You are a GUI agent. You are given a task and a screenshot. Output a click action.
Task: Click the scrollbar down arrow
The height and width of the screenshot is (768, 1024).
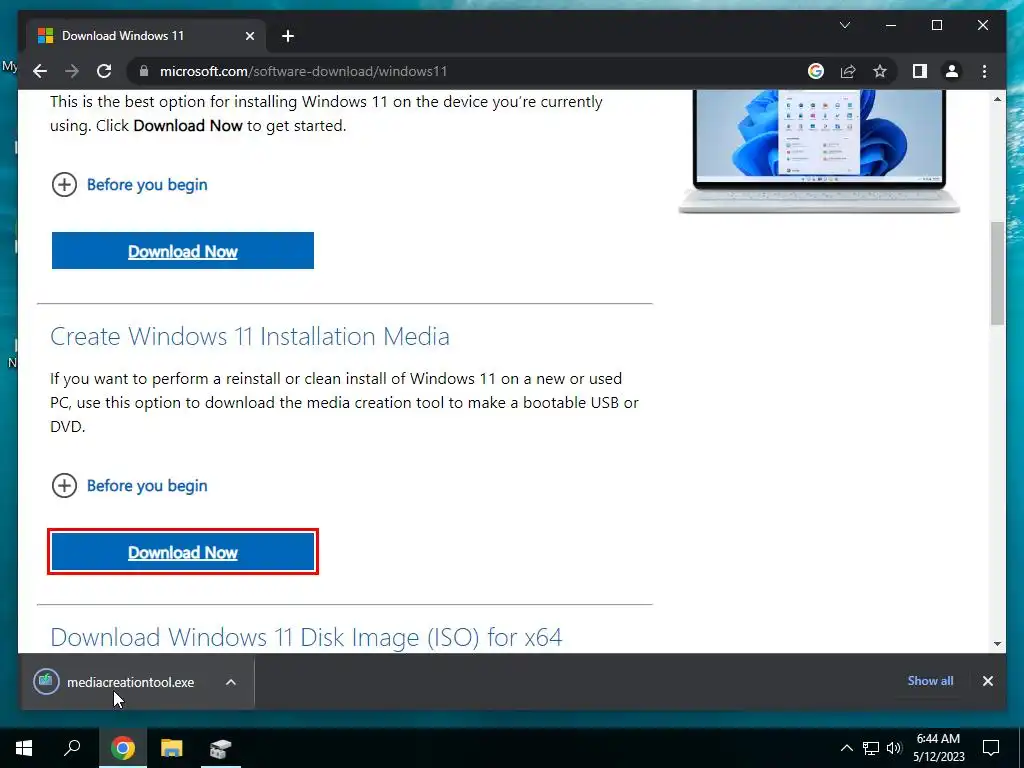[x=997, y=643]
